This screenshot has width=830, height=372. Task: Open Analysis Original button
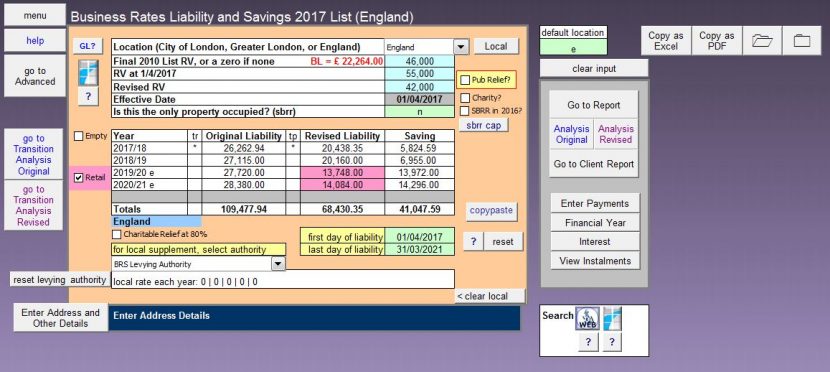(x=571, y=134)
